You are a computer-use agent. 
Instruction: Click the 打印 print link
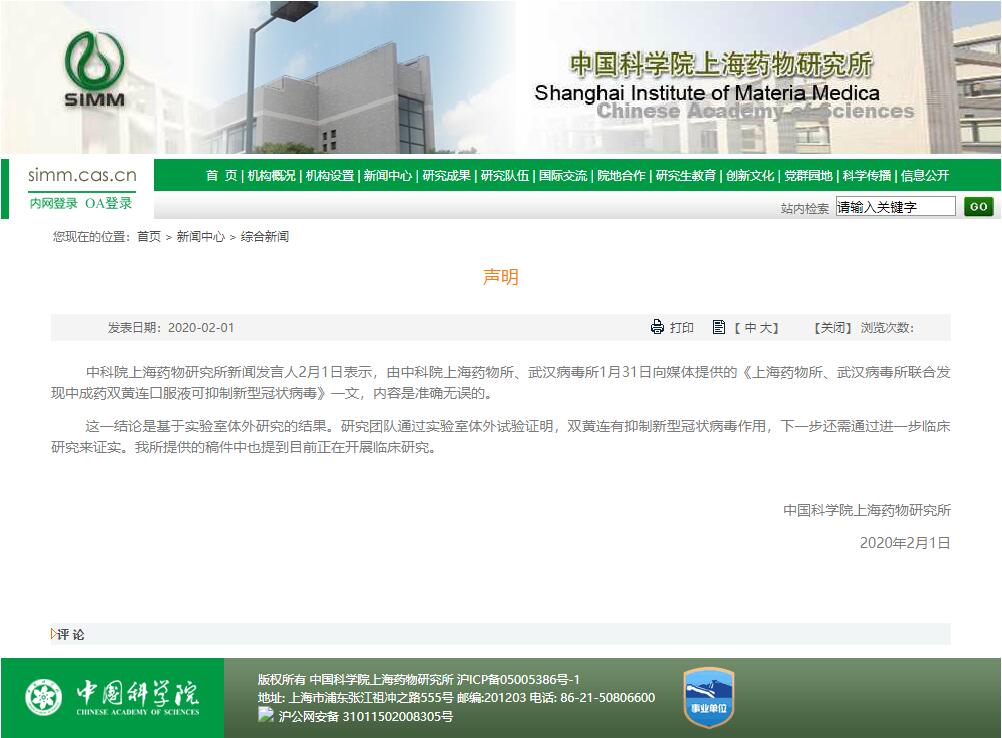[681, 328]
